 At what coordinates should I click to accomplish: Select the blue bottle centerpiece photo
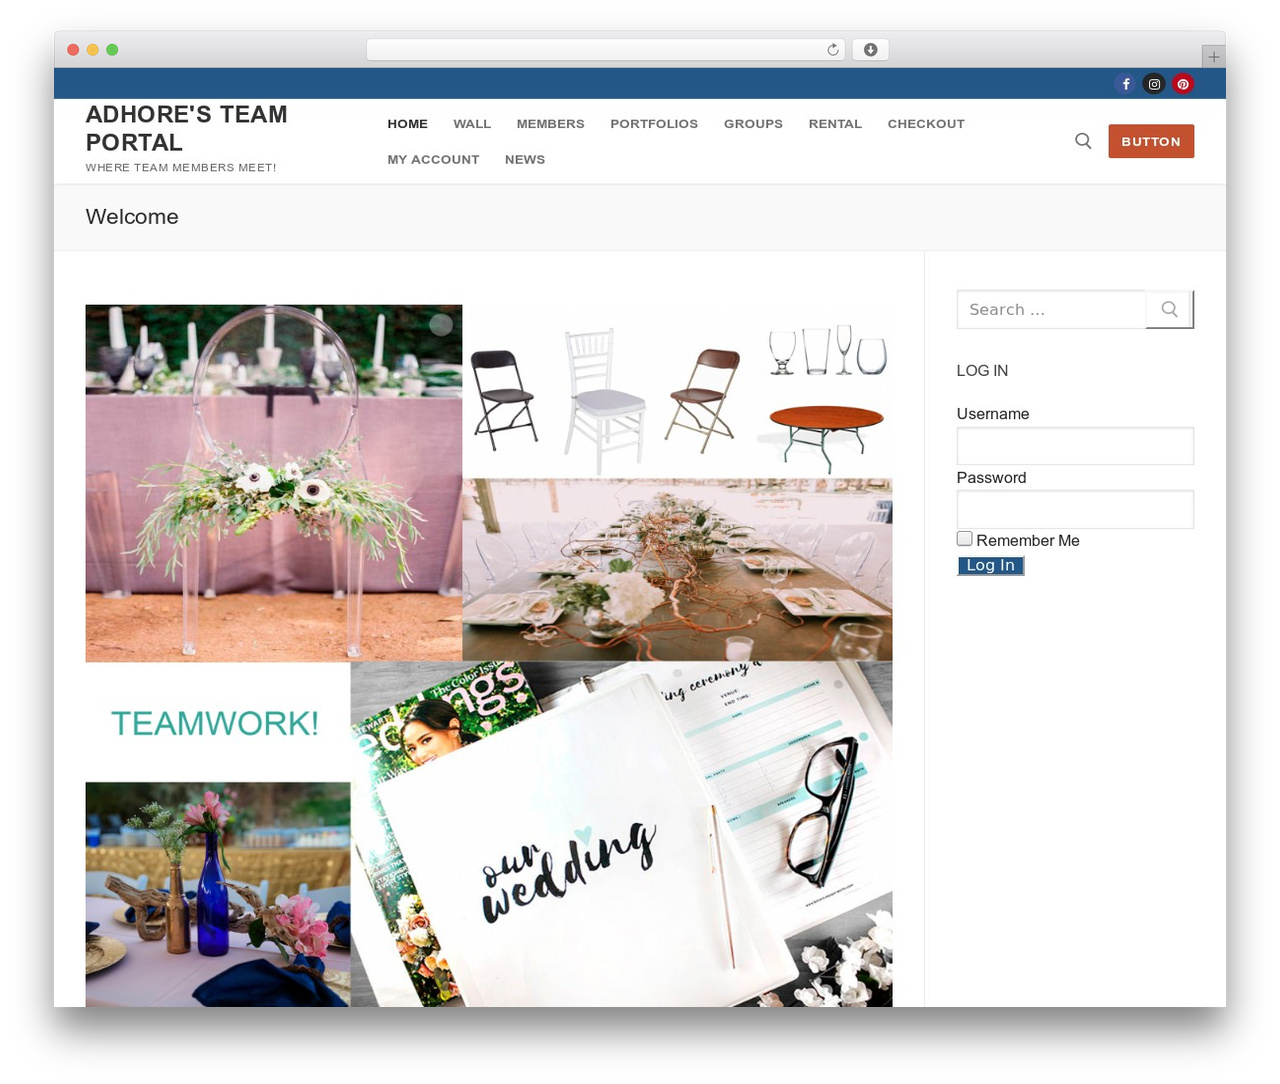pyautogui.click(x=218, y=894)
